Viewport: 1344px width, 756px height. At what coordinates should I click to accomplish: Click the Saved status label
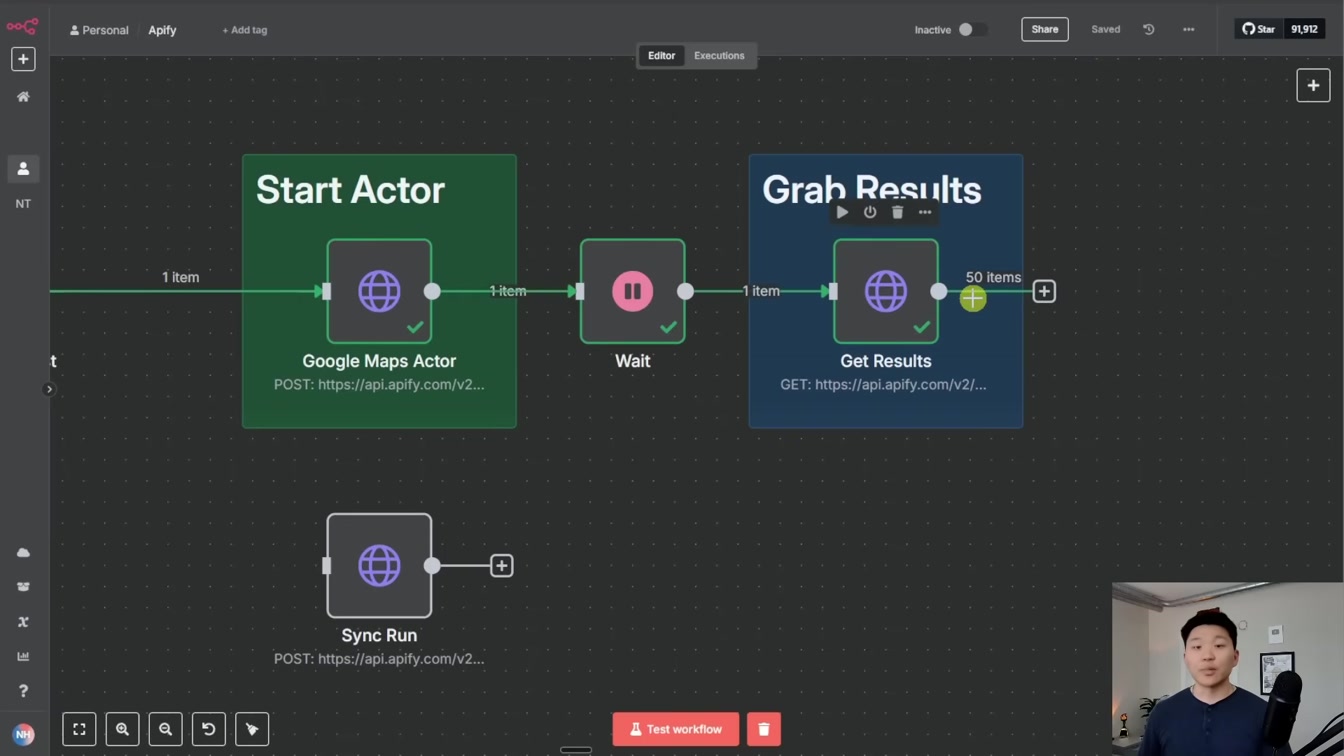point(1105,30)
